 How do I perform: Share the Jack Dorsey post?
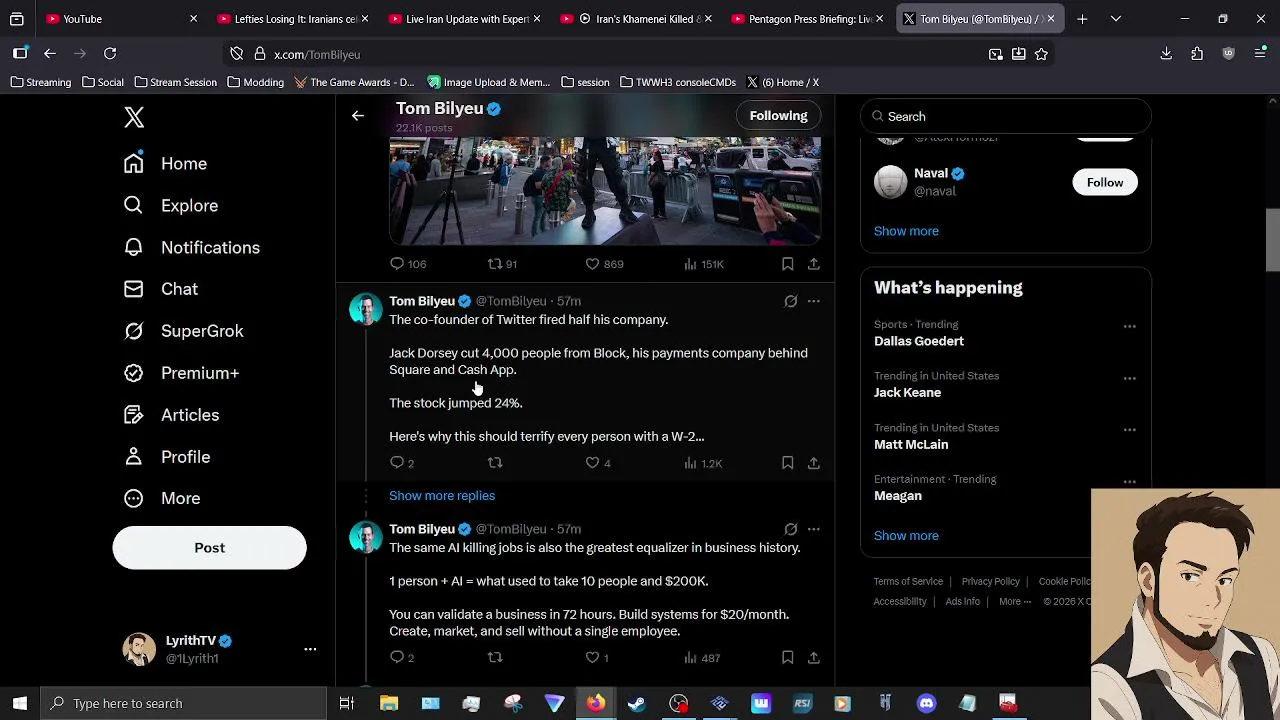point(814,463)
